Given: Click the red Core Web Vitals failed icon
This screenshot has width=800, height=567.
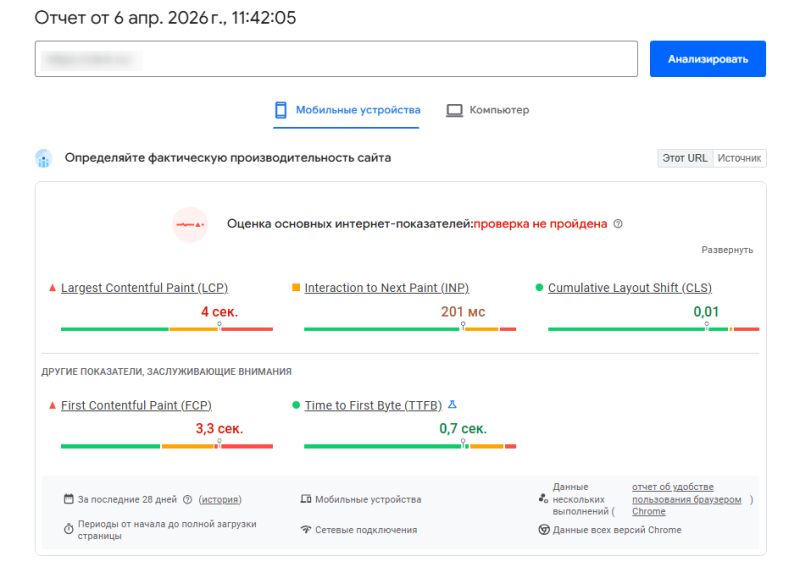Looking at the screenshot, I should point(190,224).
